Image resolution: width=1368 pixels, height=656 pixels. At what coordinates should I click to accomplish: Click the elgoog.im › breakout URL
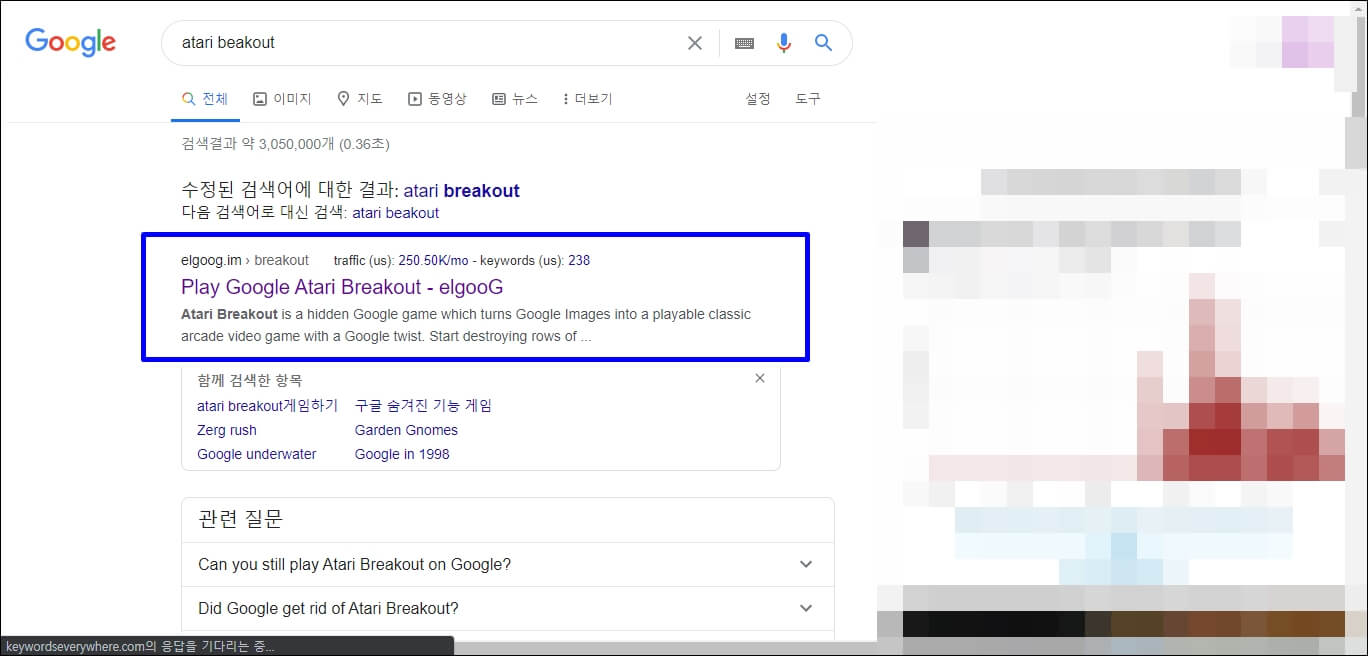[x=245, y=260]
